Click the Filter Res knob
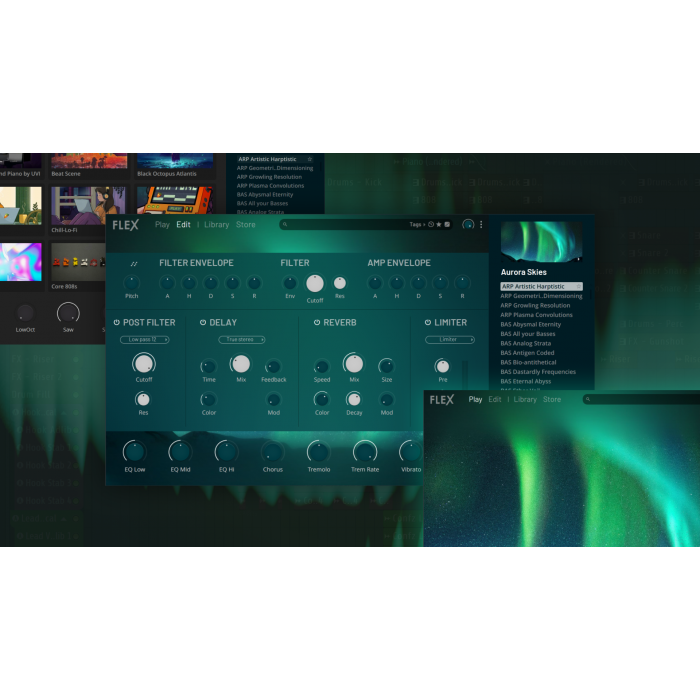 (x=340, y=283)
